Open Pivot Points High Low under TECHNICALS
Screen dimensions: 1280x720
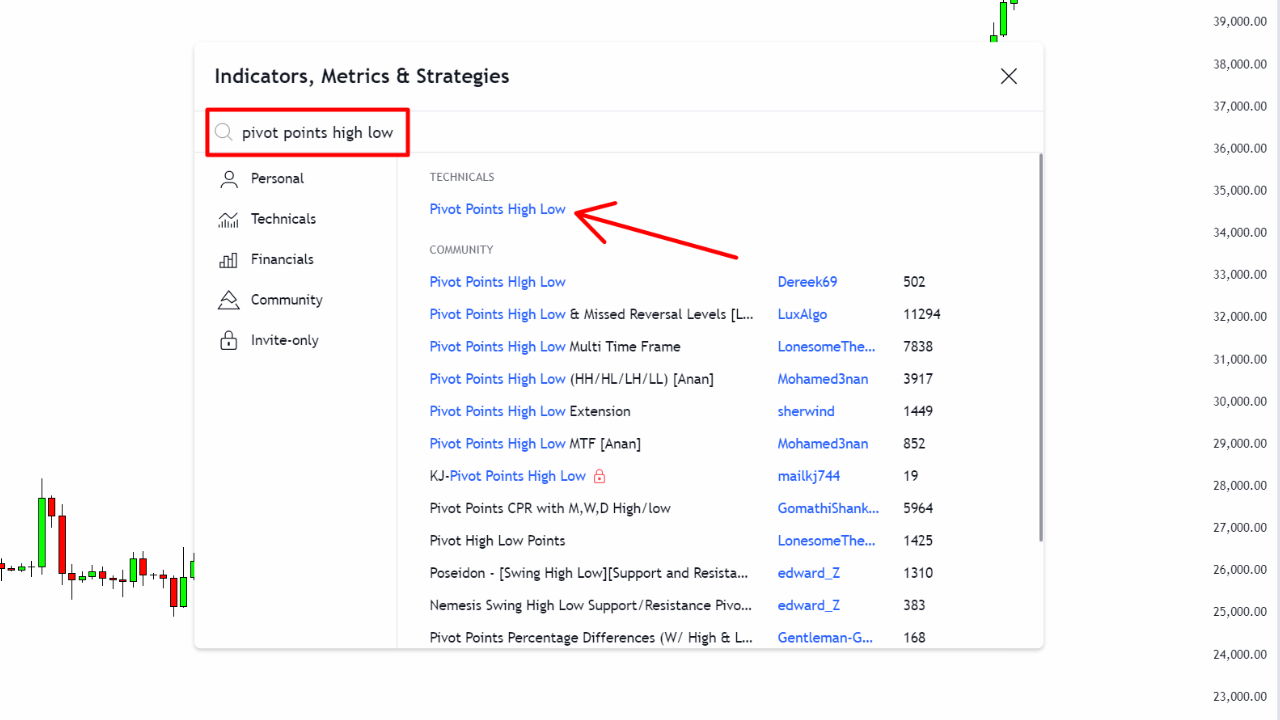[497, 209]
